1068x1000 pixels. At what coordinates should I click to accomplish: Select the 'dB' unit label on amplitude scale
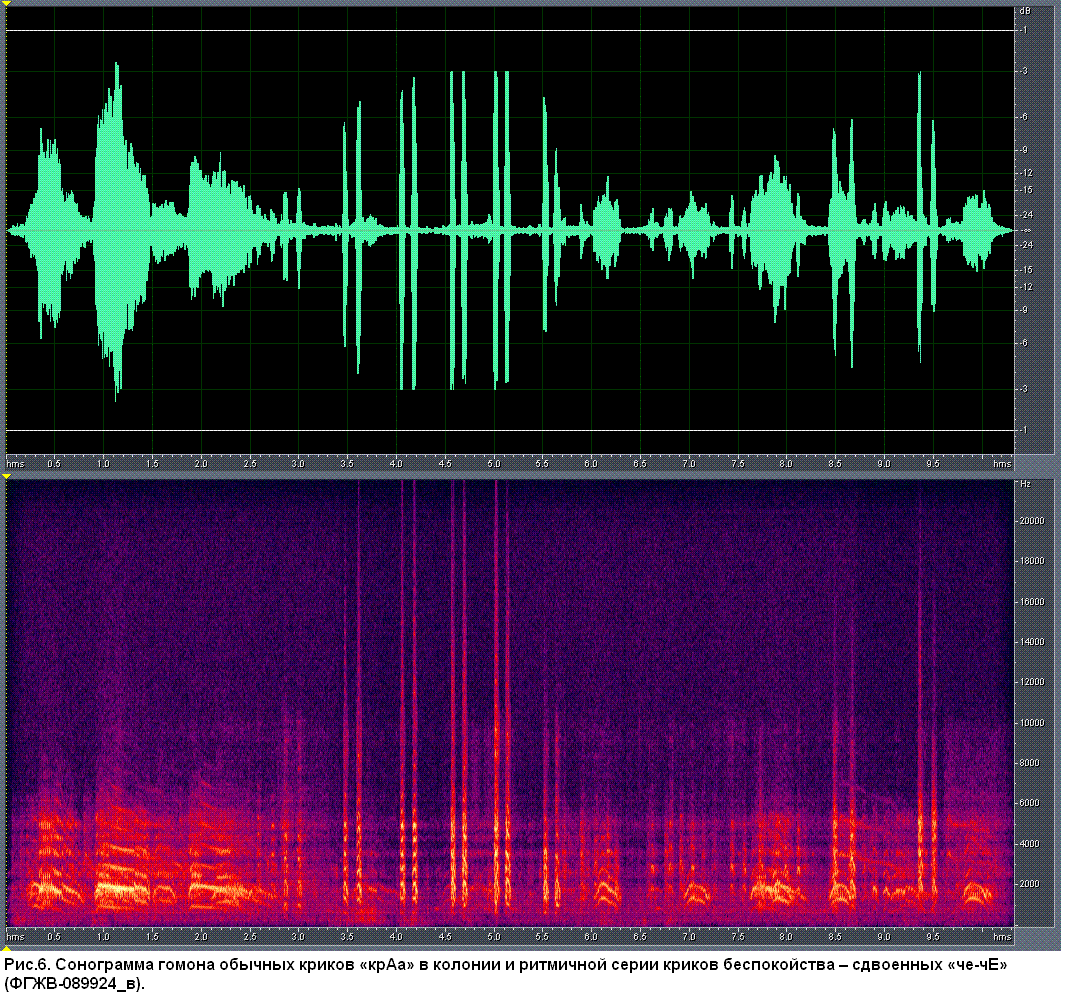(x=1025, y=11)
